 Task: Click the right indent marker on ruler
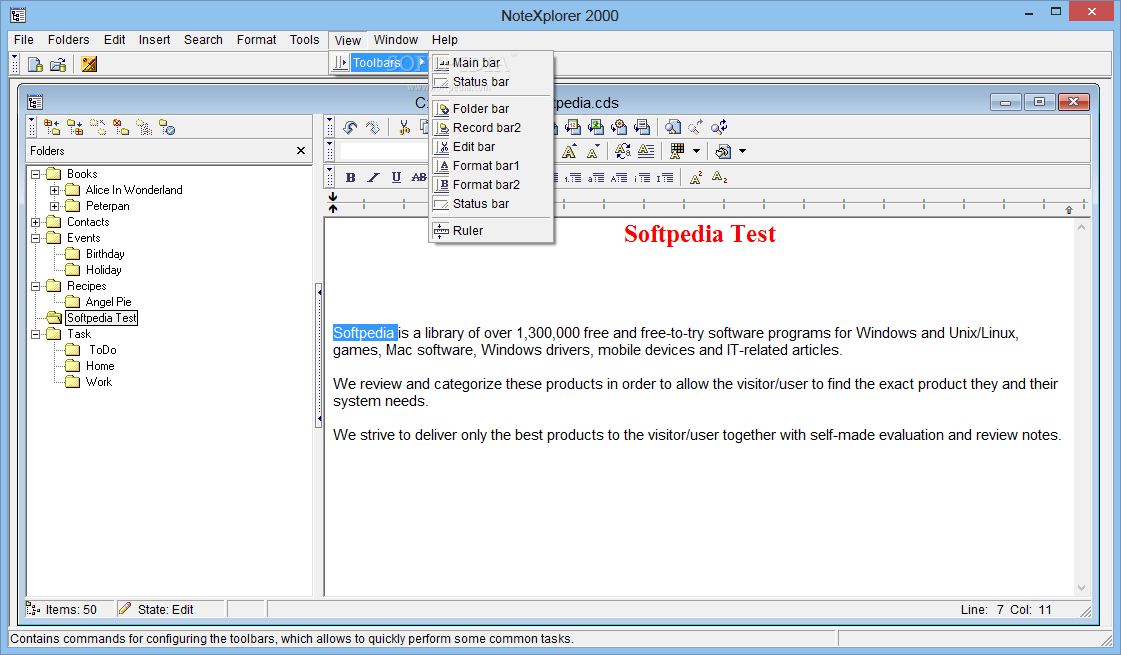pos(1069,210)
